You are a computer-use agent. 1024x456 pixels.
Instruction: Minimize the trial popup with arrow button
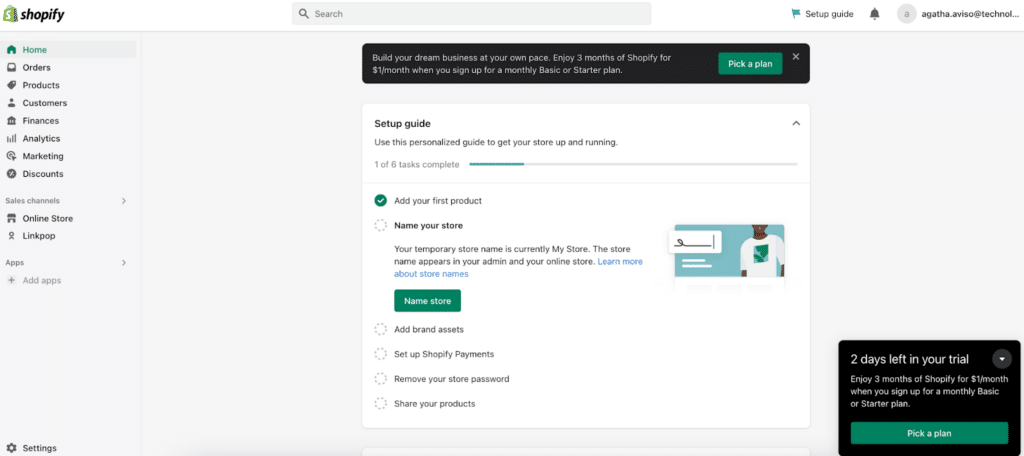(x=1002, y=359)
